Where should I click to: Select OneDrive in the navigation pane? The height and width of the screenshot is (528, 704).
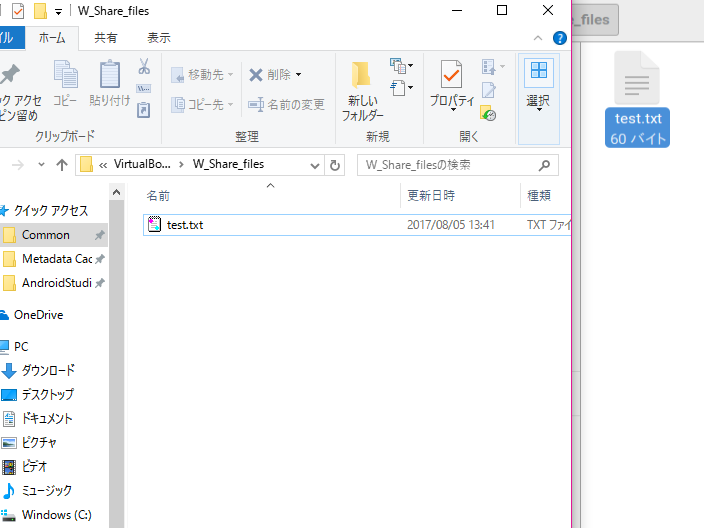click(x=38, y=315)
